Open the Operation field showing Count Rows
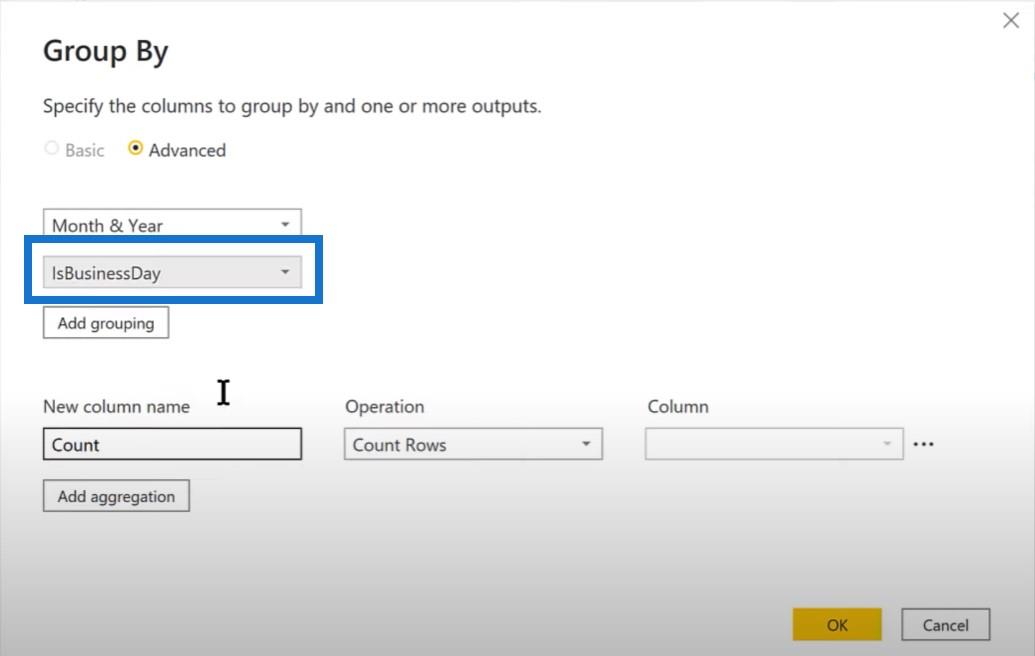 [x=473, y=443]
